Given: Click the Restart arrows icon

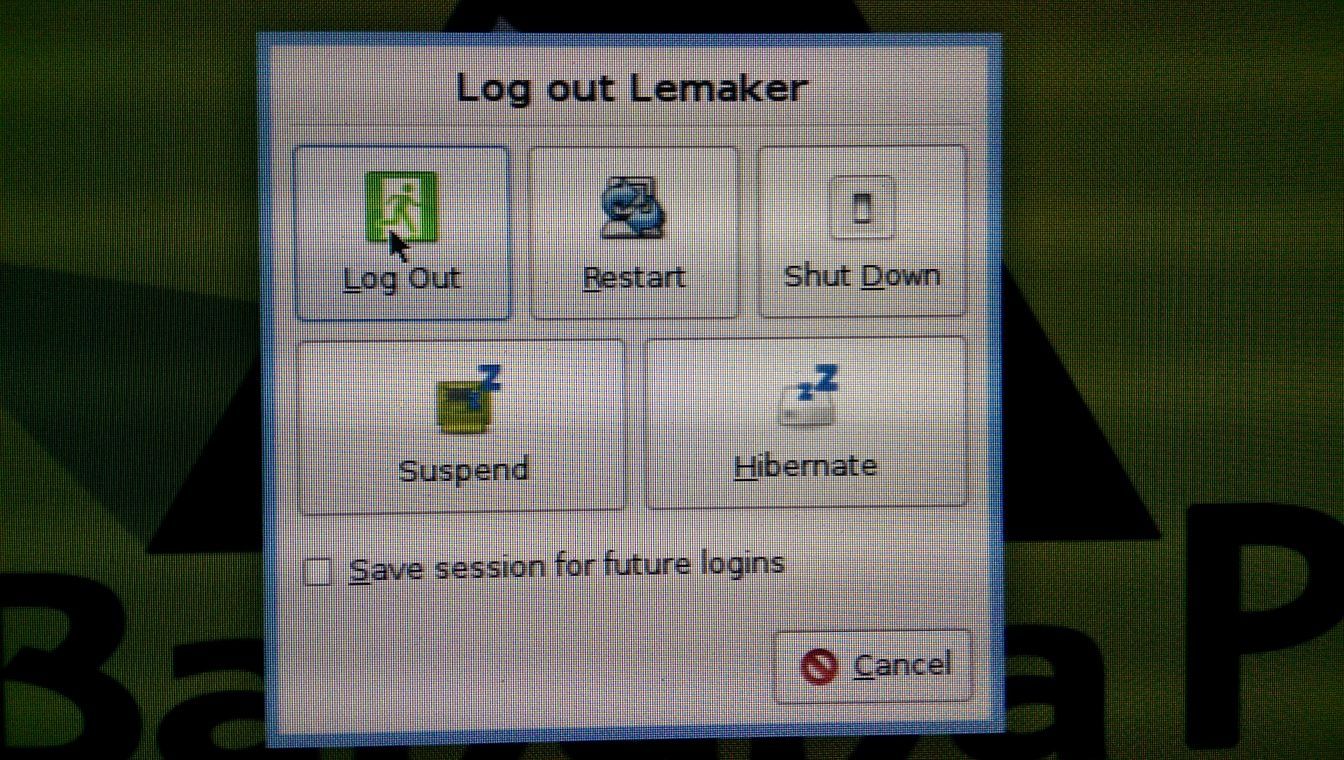Looking at the screenshot, I should pos(633,208).
